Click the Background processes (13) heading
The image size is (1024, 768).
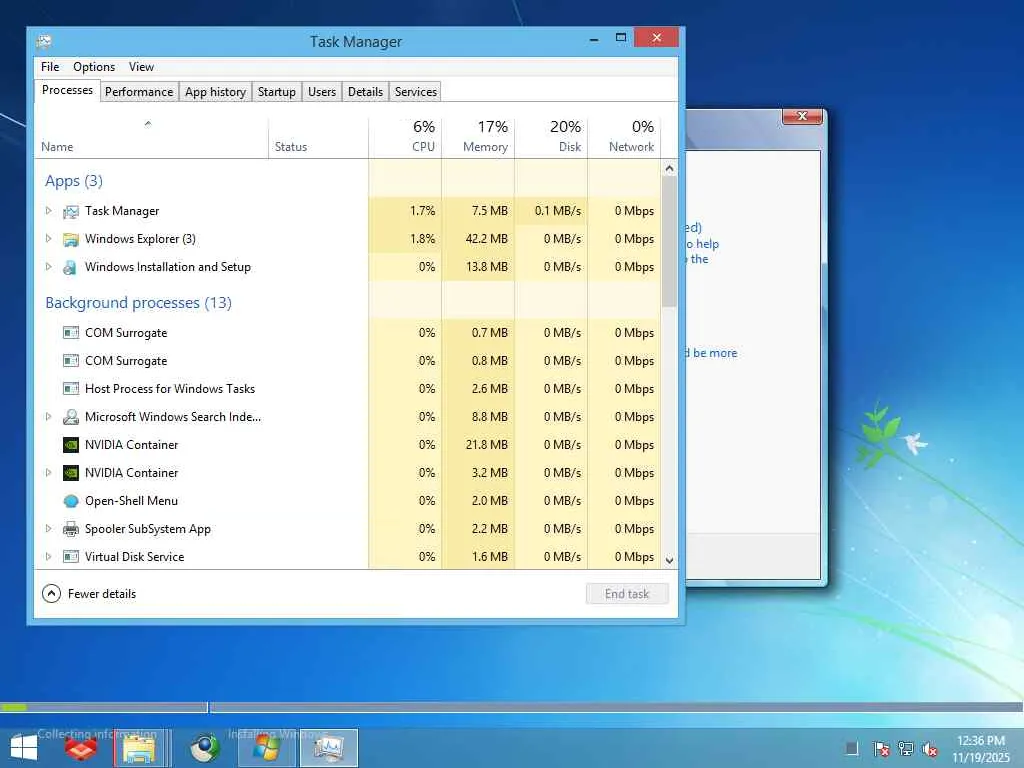pos(138,303)
